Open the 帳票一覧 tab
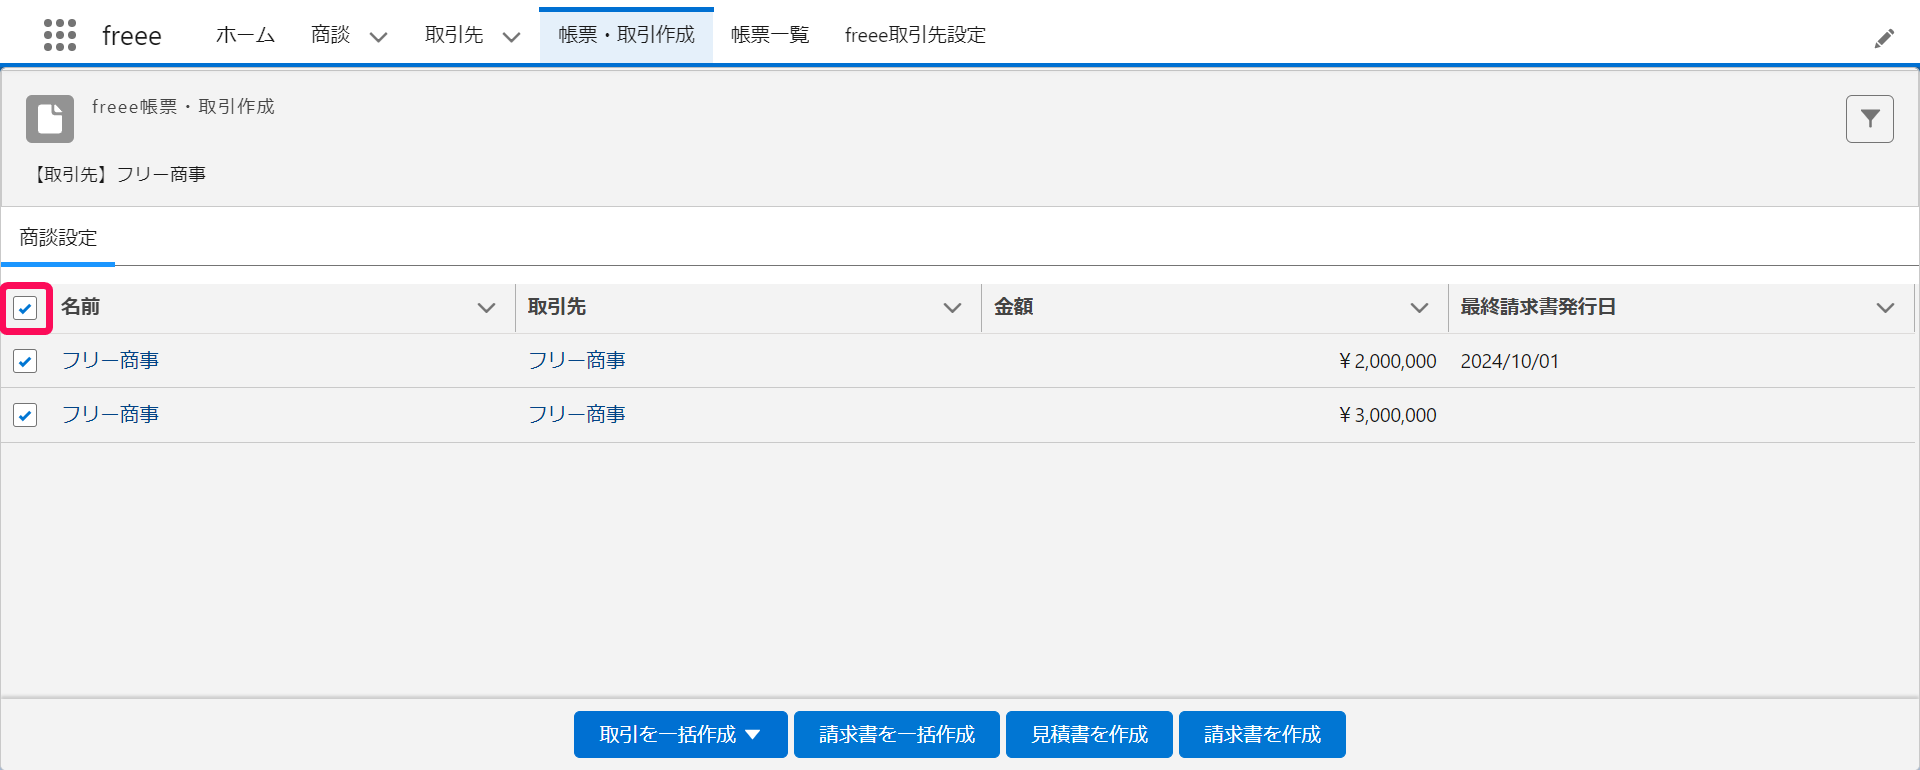This screenshot has height=770, width=1920. coord(770,35)
